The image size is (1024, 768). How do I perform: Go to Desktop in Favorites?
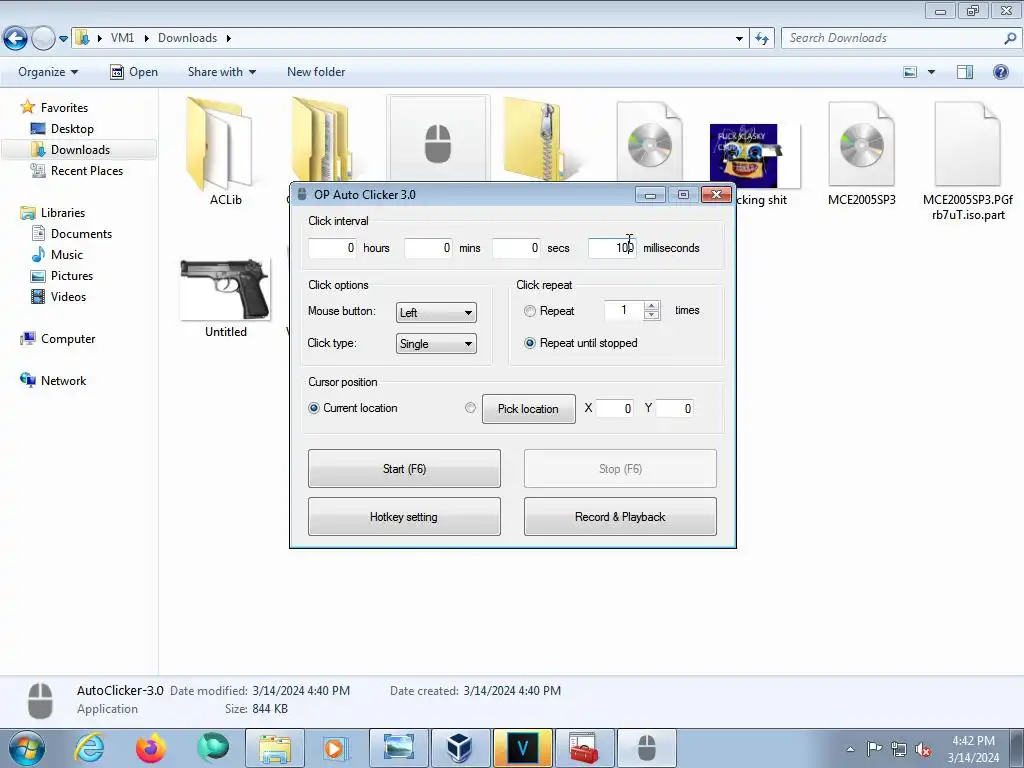72,129
